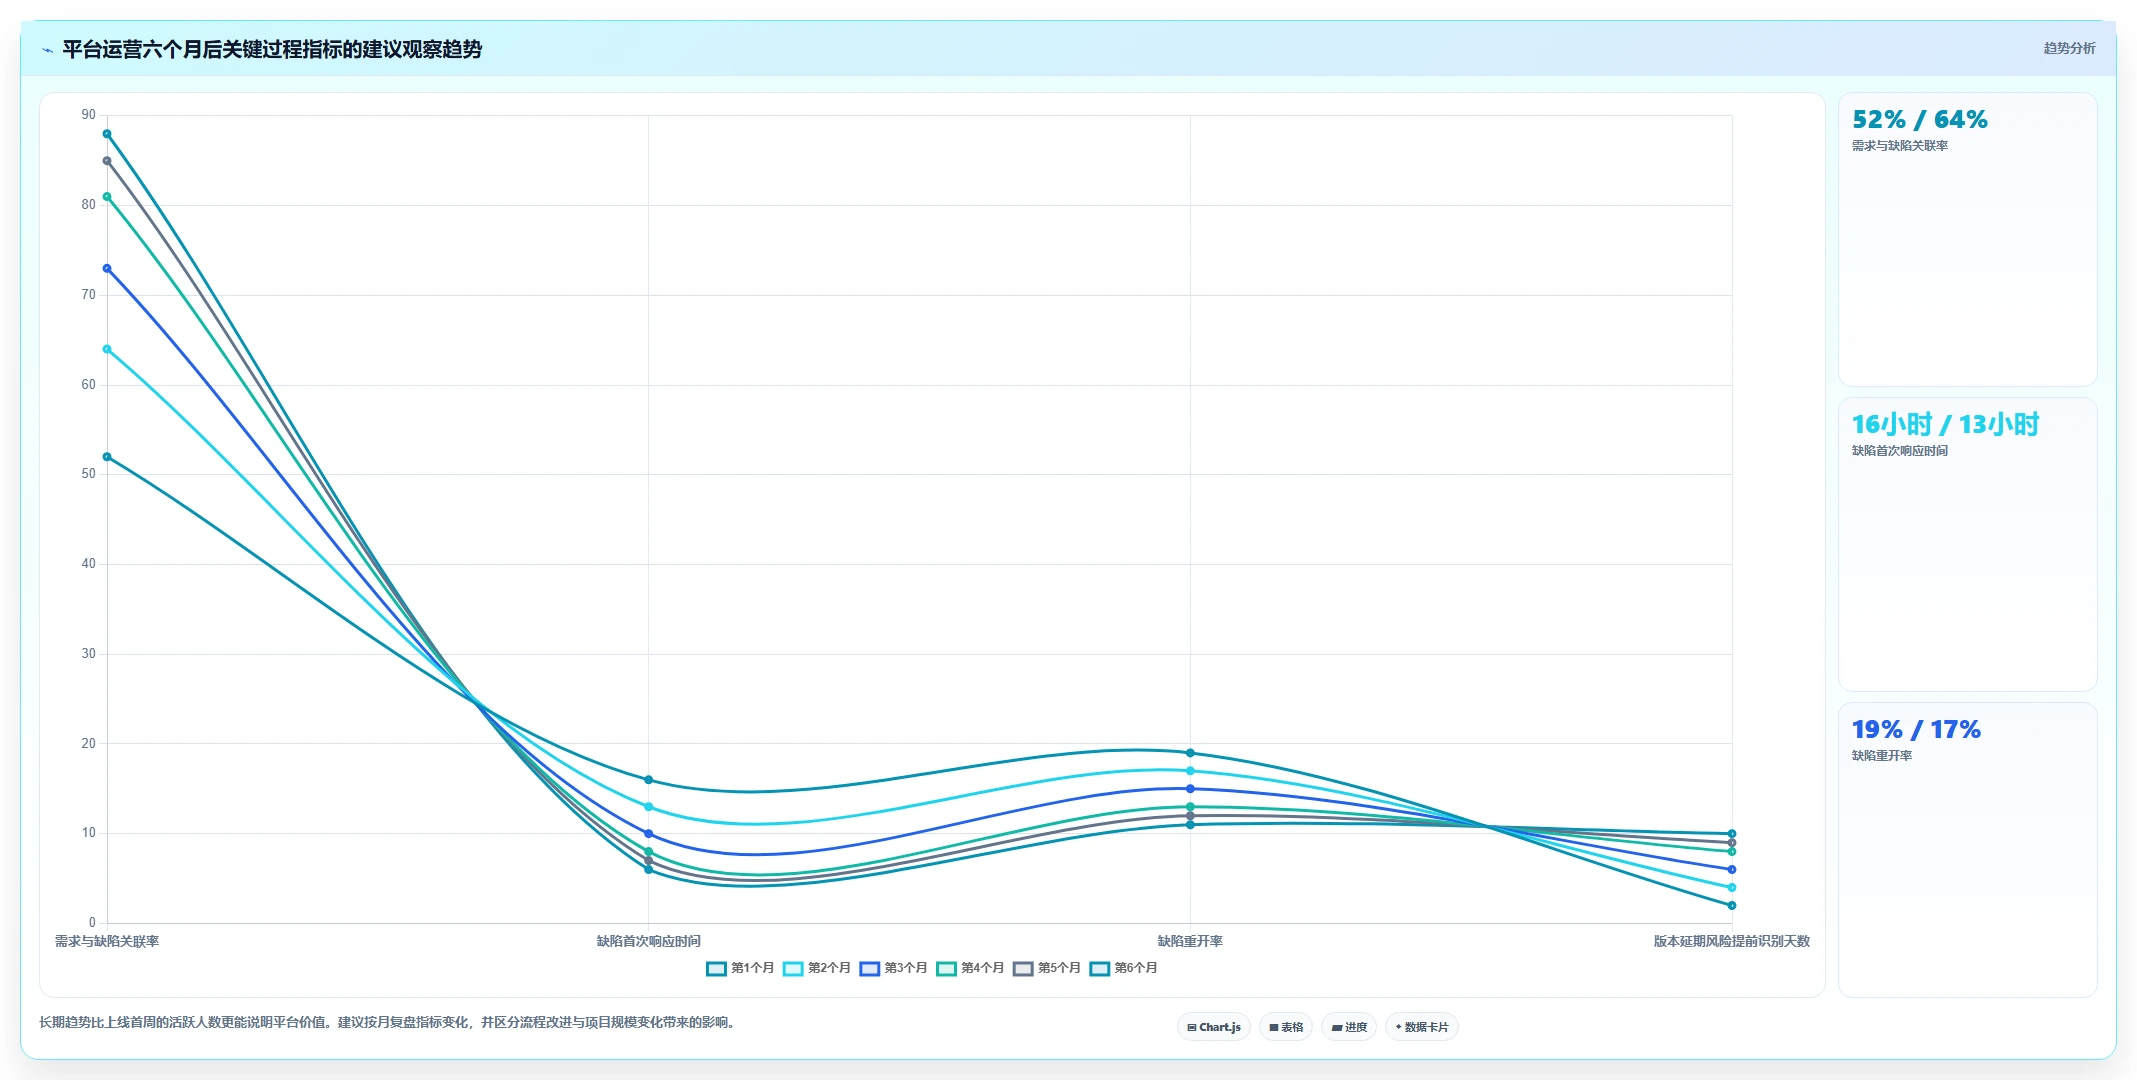Click the 进度 chip
This screenshot has width=2137, height=1080.
[x=1349, y=1027]
